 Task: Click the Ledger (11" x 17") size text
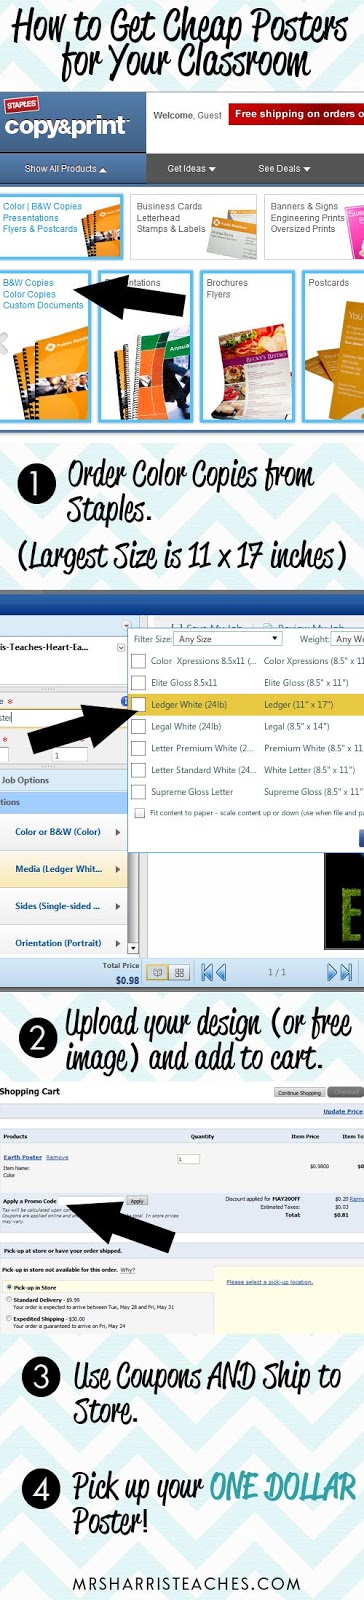tap(299, 705)
